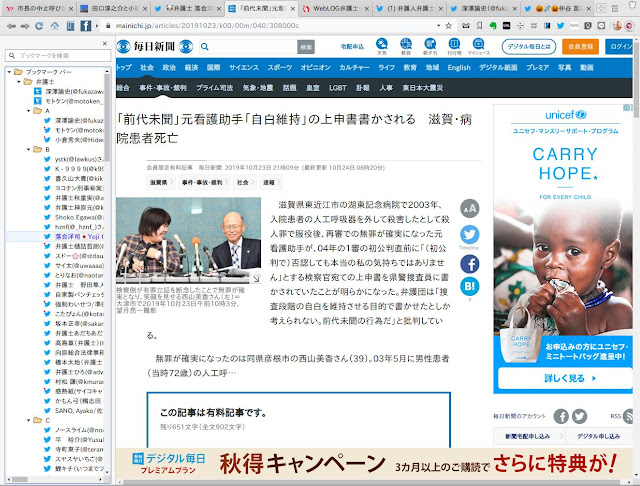
Task: Close the 「前代未聞」元看 tab
Action: (293, 9)
